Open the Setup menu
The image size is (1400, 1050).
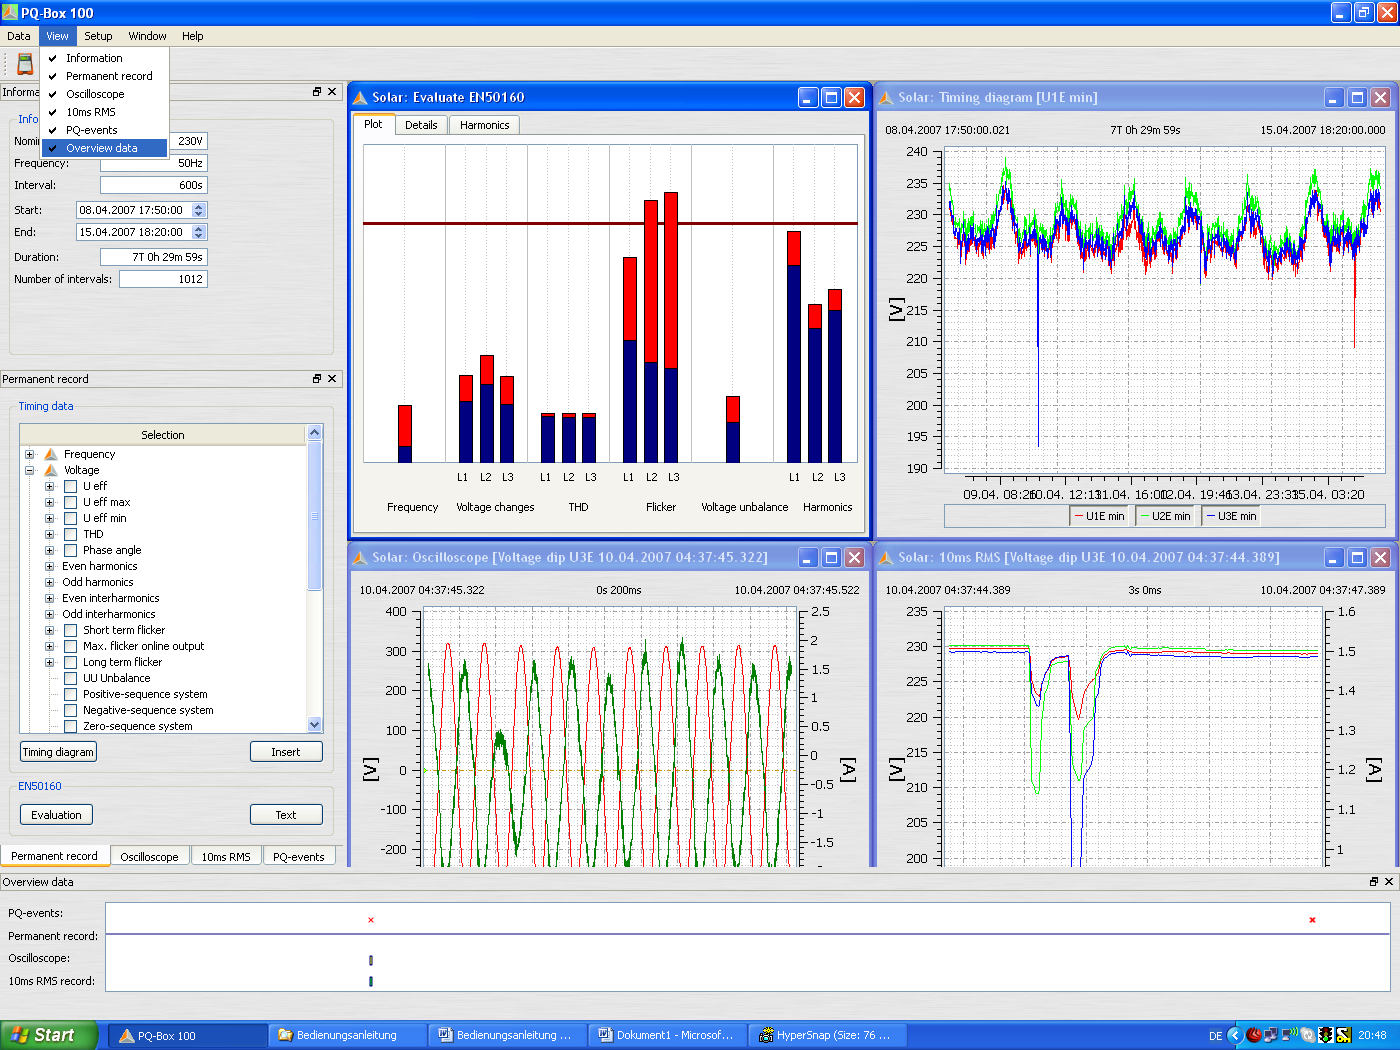98,36
